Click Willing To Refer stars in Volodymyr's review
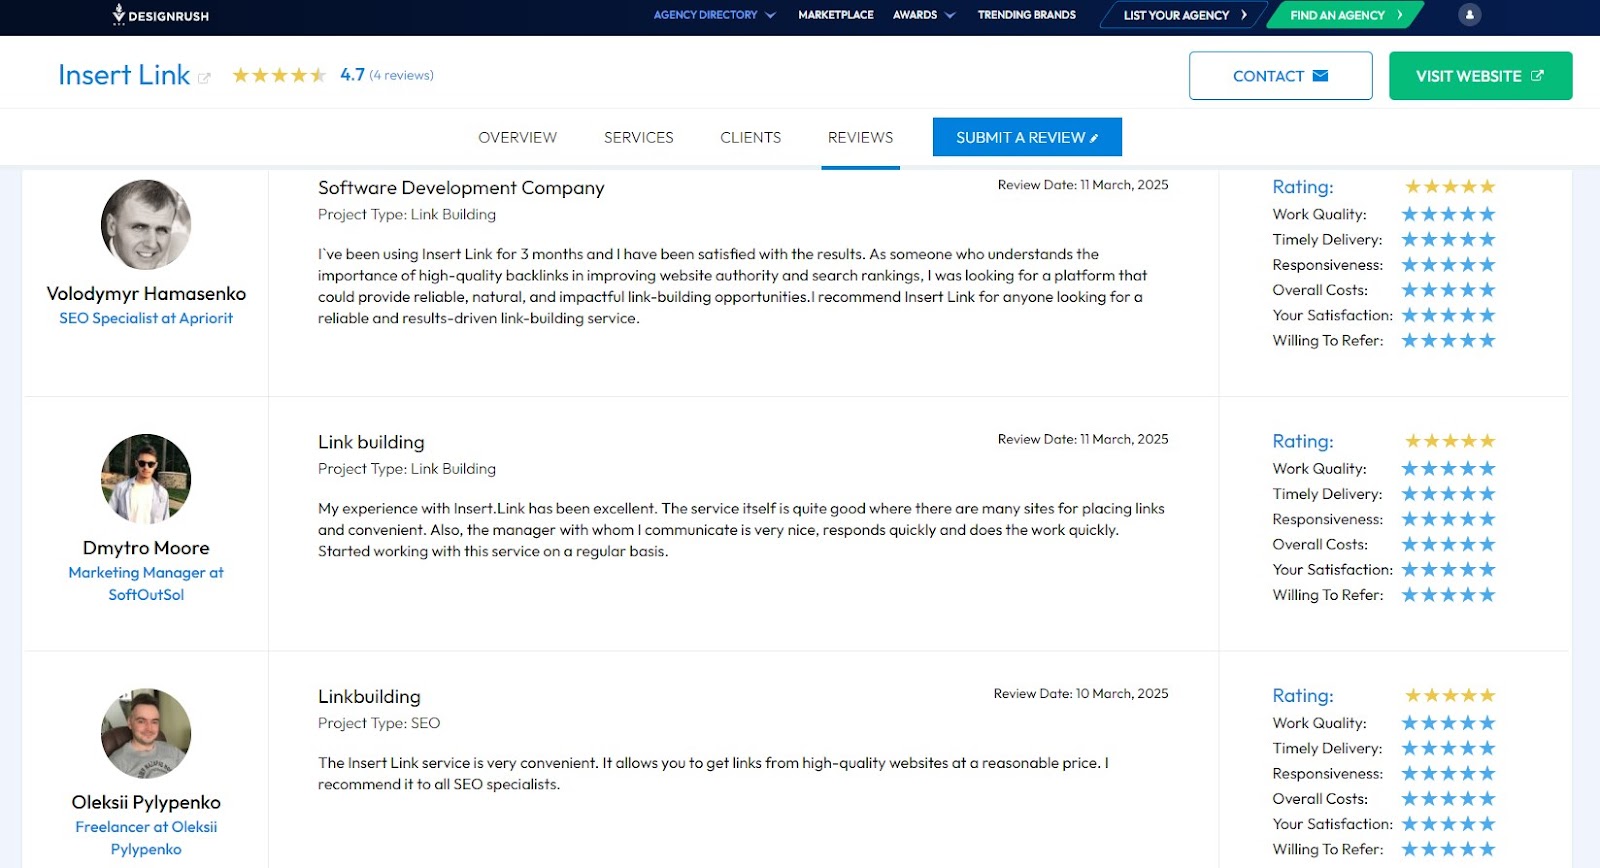This screenshot has width=1600, height=868. [1448, 340]
